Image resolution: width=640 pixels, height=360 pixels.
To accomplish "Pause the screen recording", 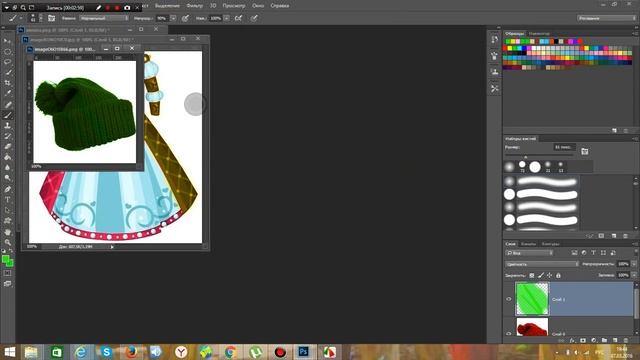I will [108, 7].
